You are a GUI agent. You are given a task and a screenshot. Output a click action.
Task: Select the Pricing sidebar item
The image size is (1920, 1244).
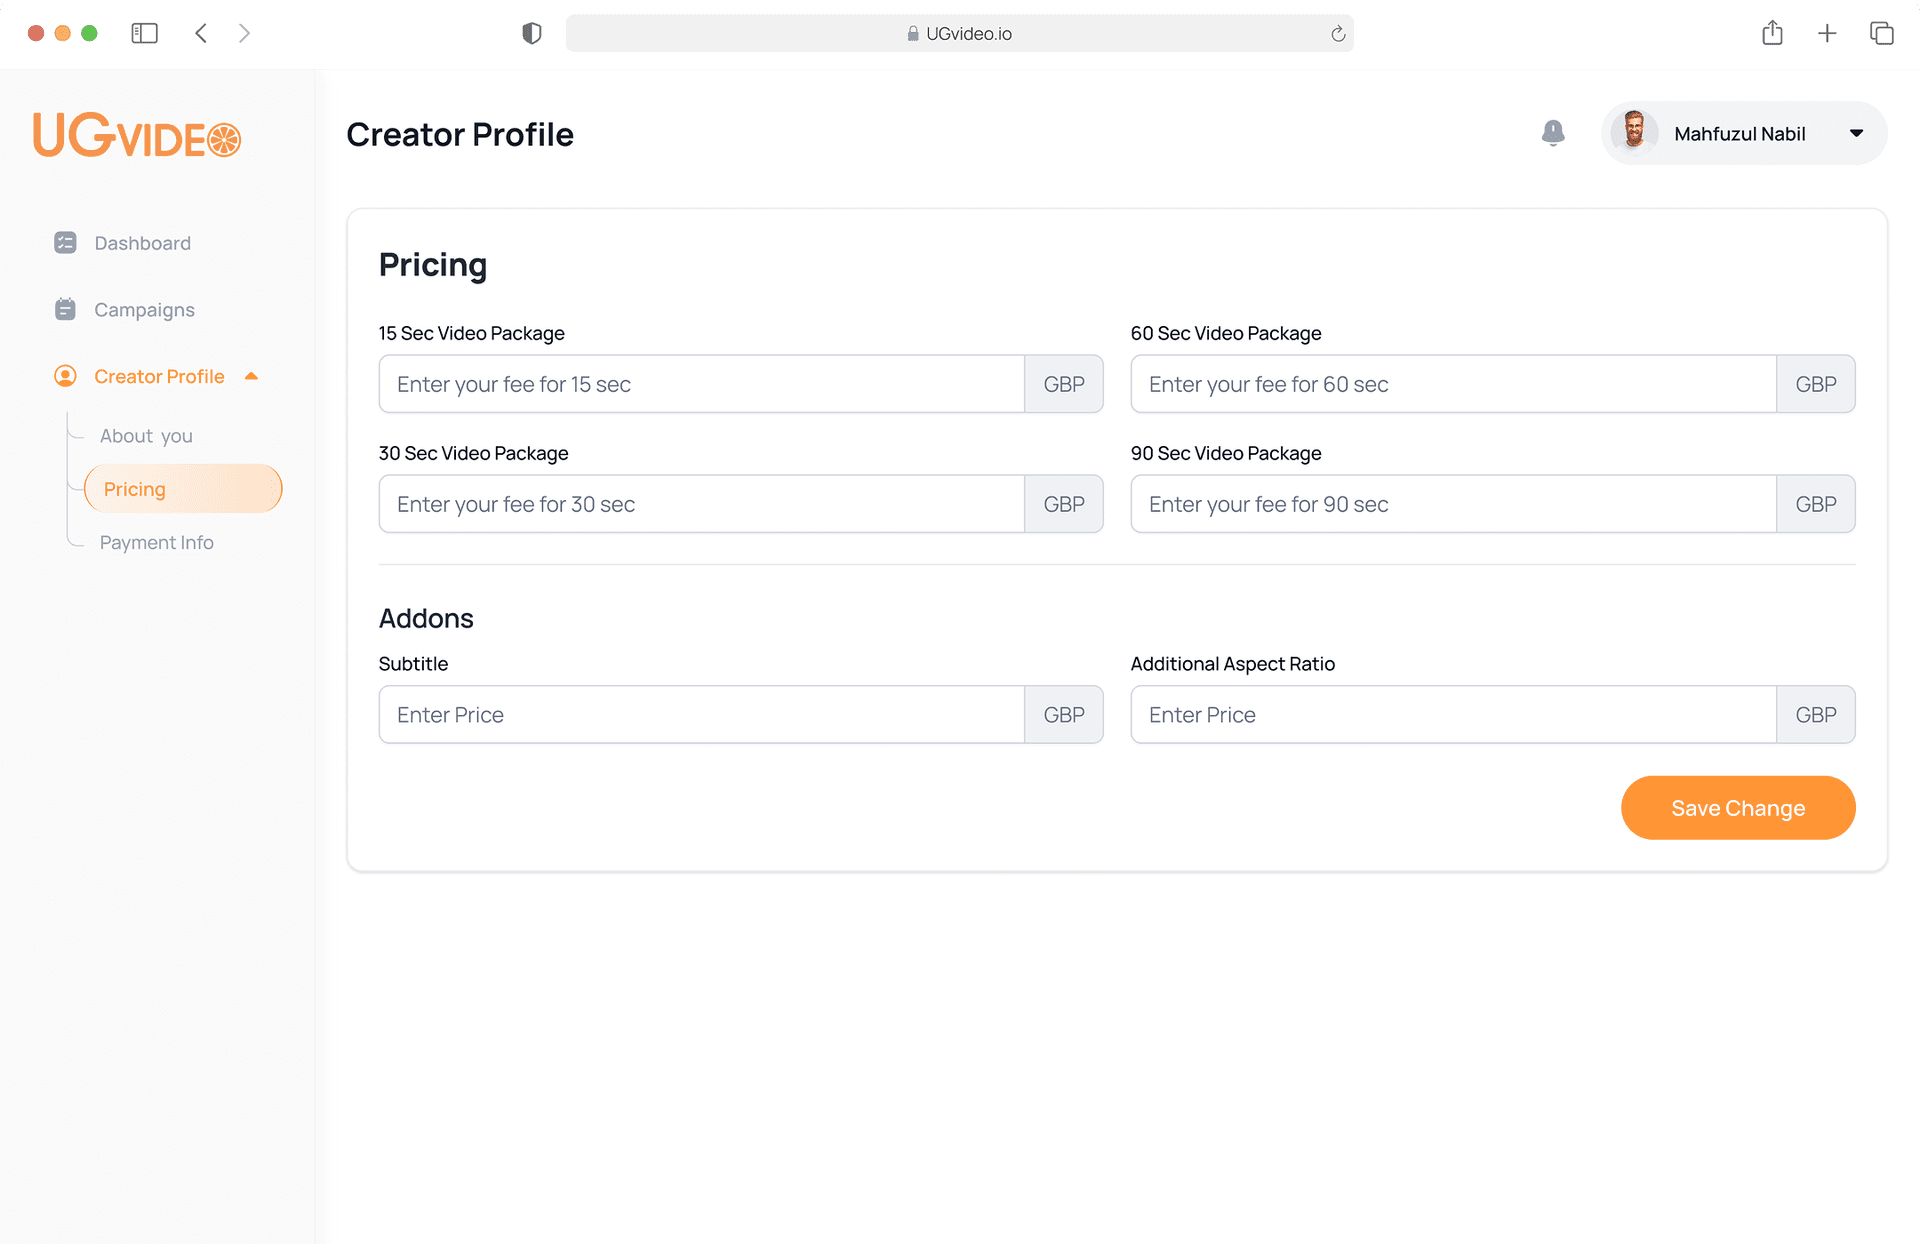(183, 489)
